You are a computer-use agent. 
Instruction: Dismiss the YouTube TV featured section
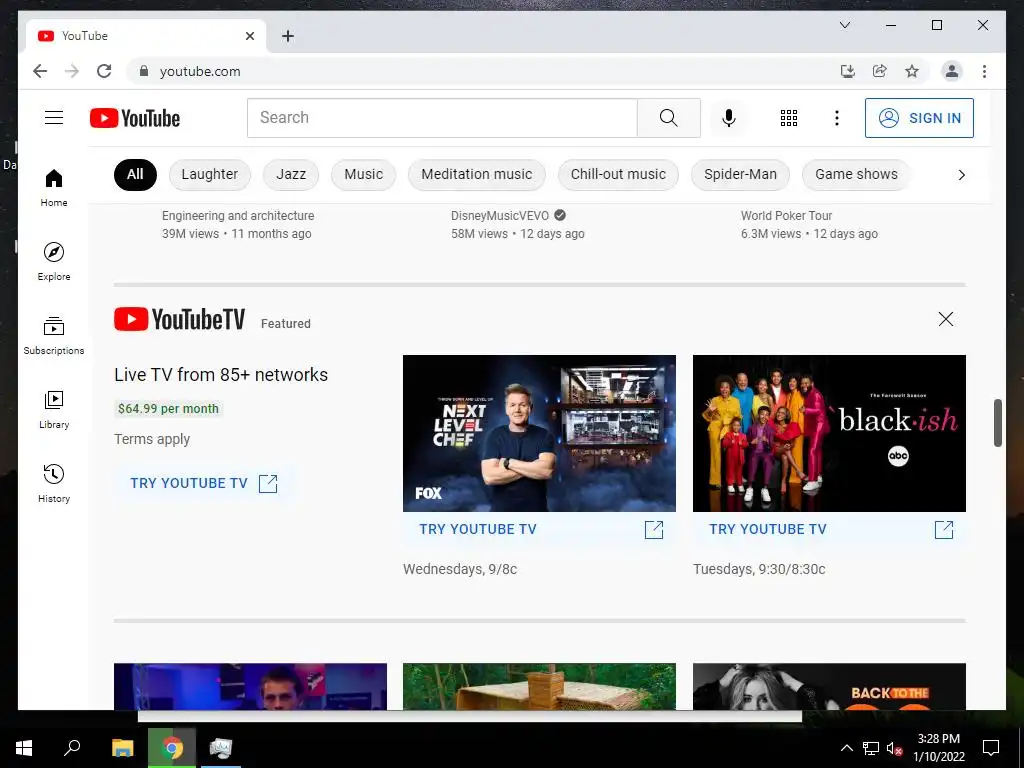[x=946, y=319]
